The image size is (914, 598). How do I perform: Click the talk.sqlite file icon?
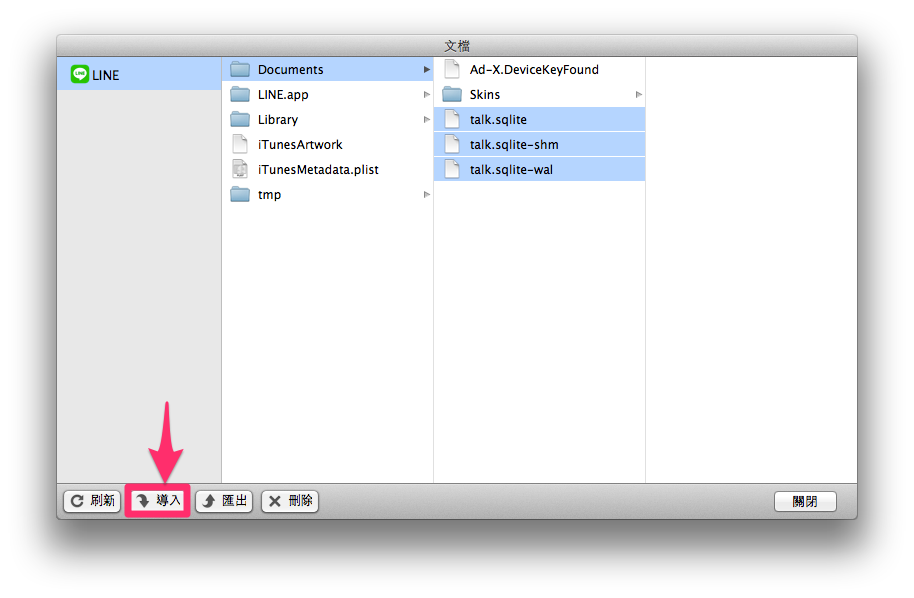452,119
